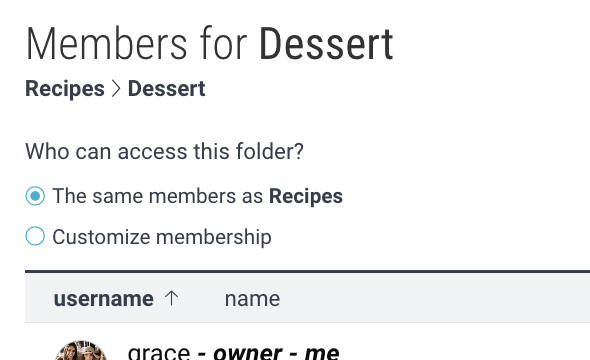Image resolution: width=590 pixels, height=360 pixels.
Task: Click the grace username text
Action: (159, 353)
